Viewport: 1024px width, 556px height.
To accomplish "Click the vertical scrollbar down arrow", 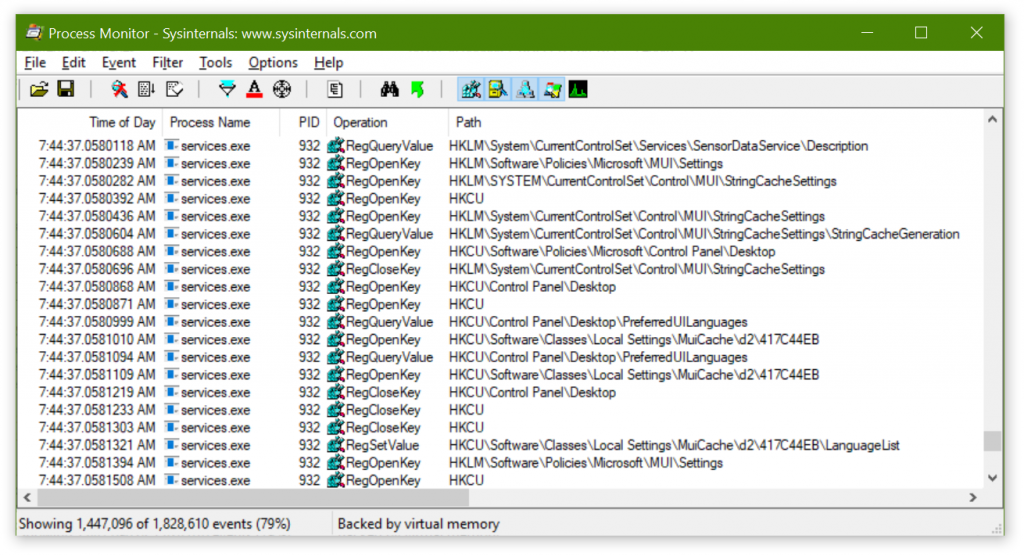I will (x=992, y=478).
